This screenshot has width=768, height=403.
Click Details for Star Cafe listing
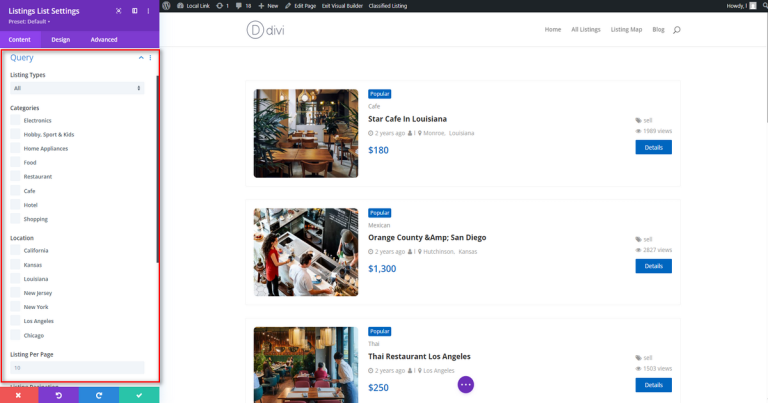point(653,147)
